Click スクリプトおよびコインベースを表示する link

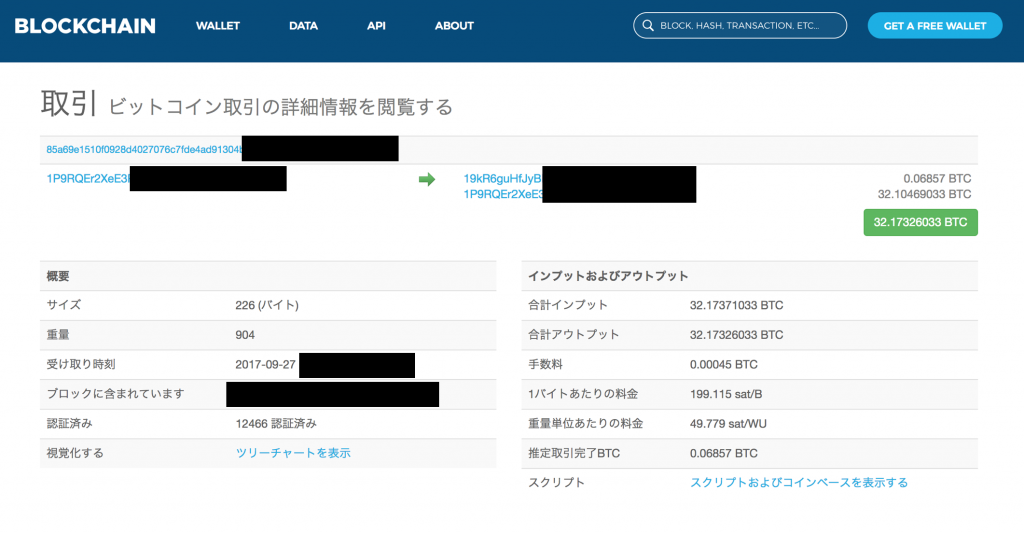(x=799, y=483)
